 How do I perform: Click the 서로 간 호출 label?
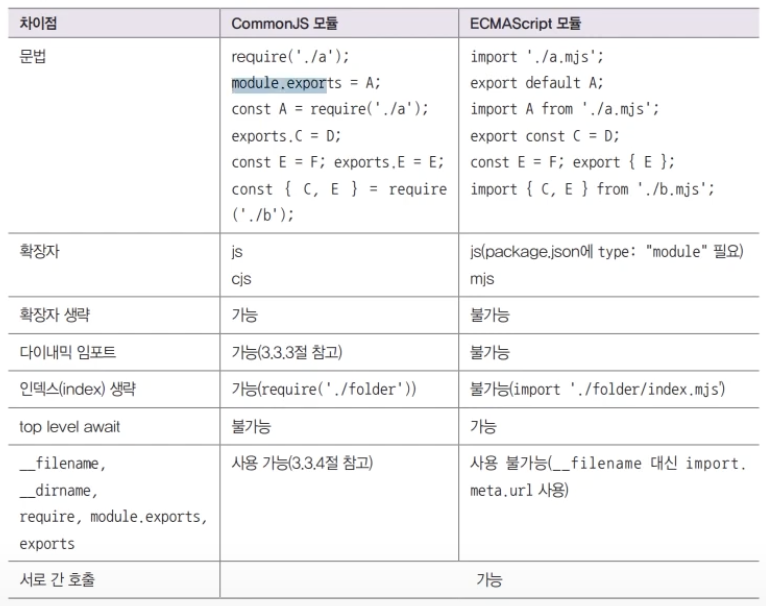[x=57, y=580]
